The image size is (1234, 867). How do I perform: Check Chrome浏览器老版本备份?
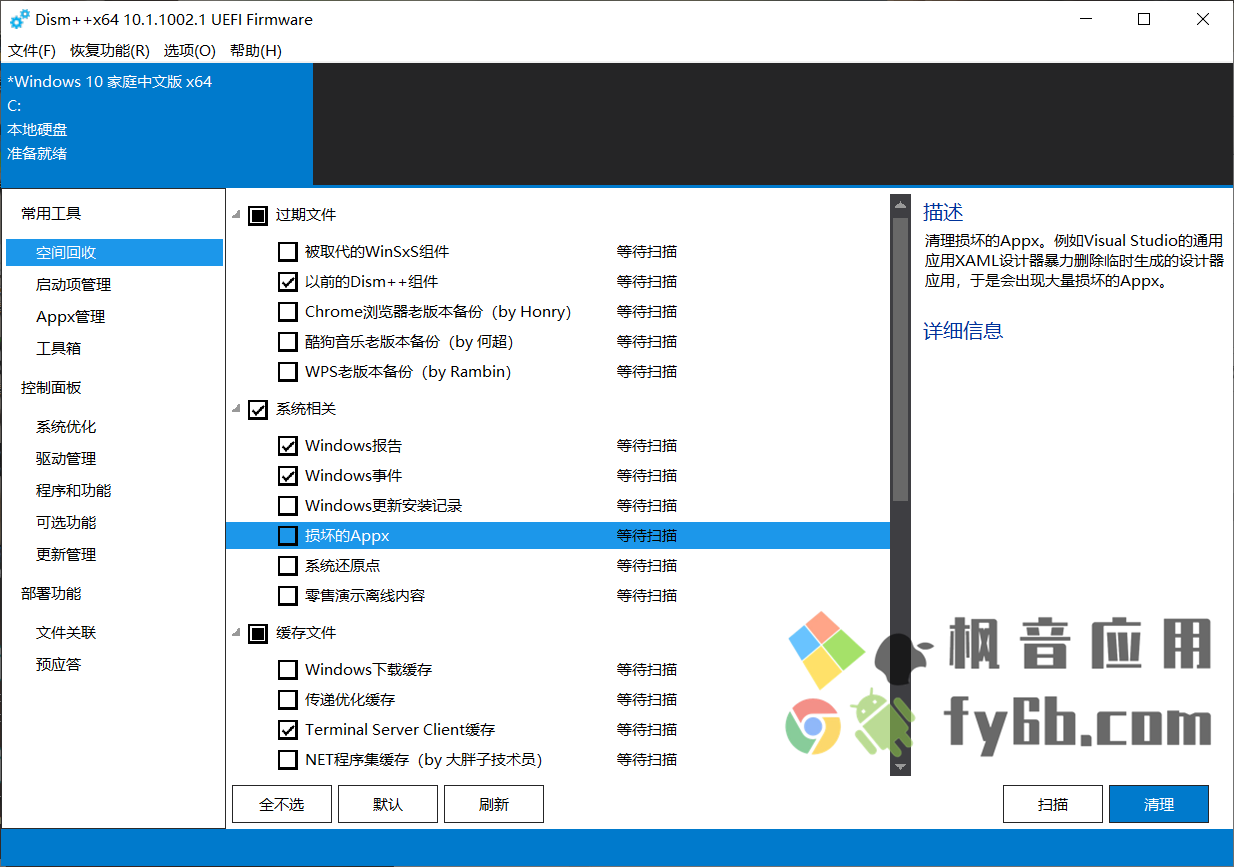pos(288,312)
